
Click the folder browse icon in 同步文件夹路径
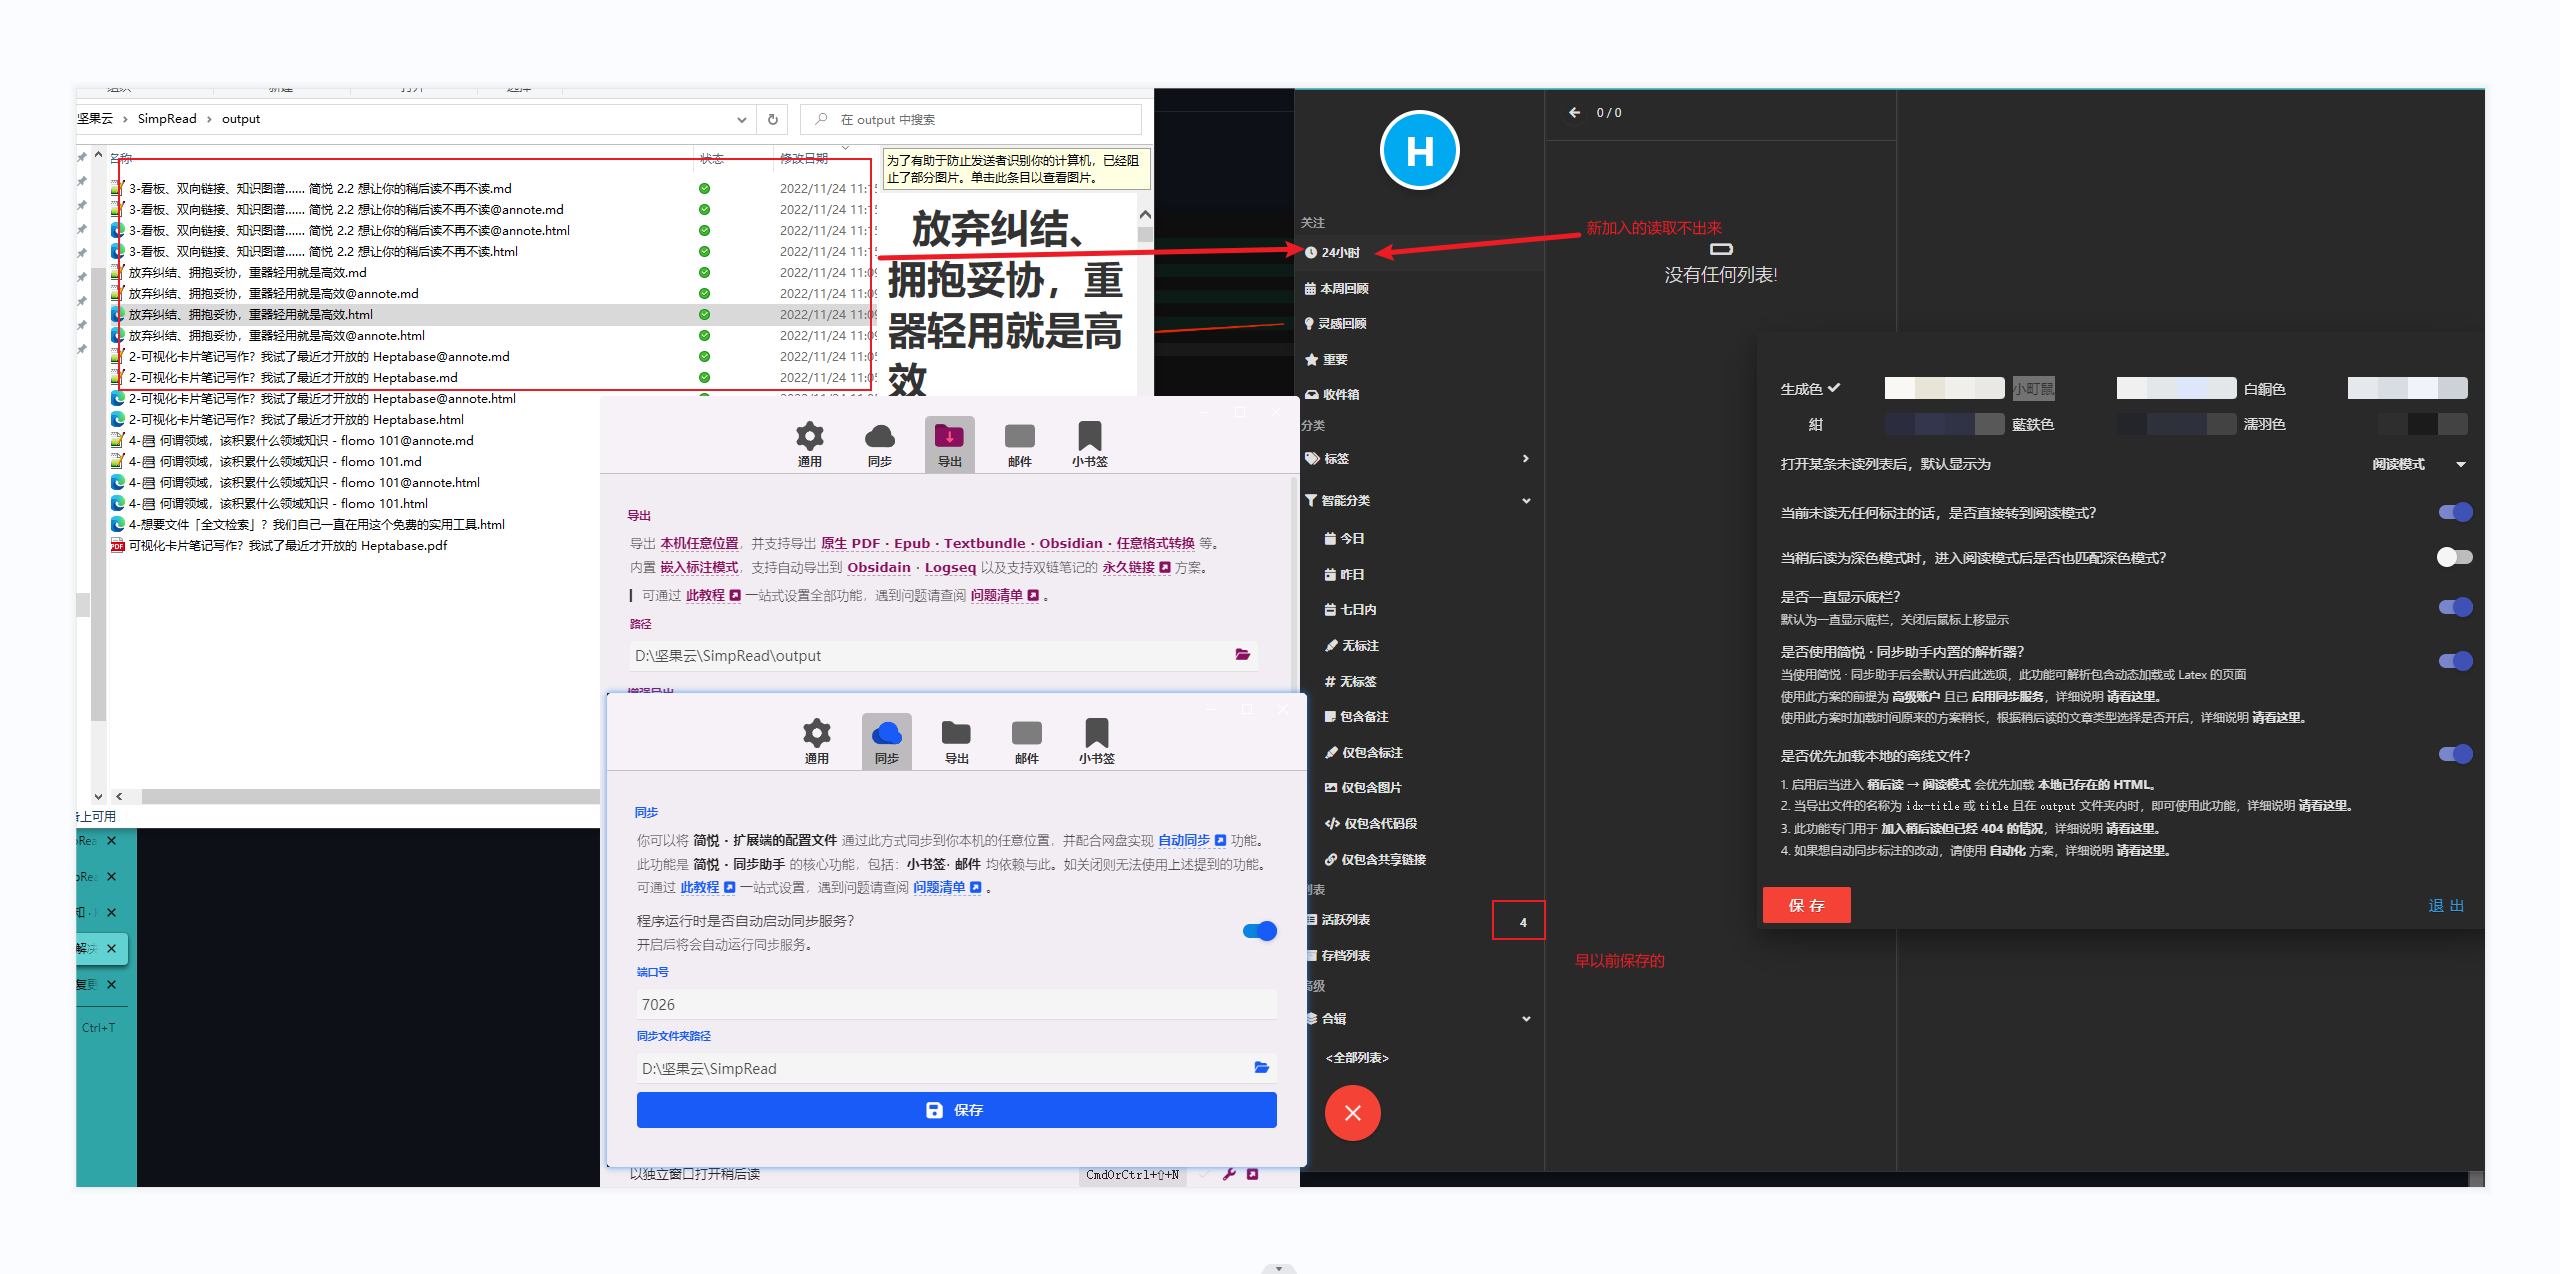[x=1261, y=1068]
